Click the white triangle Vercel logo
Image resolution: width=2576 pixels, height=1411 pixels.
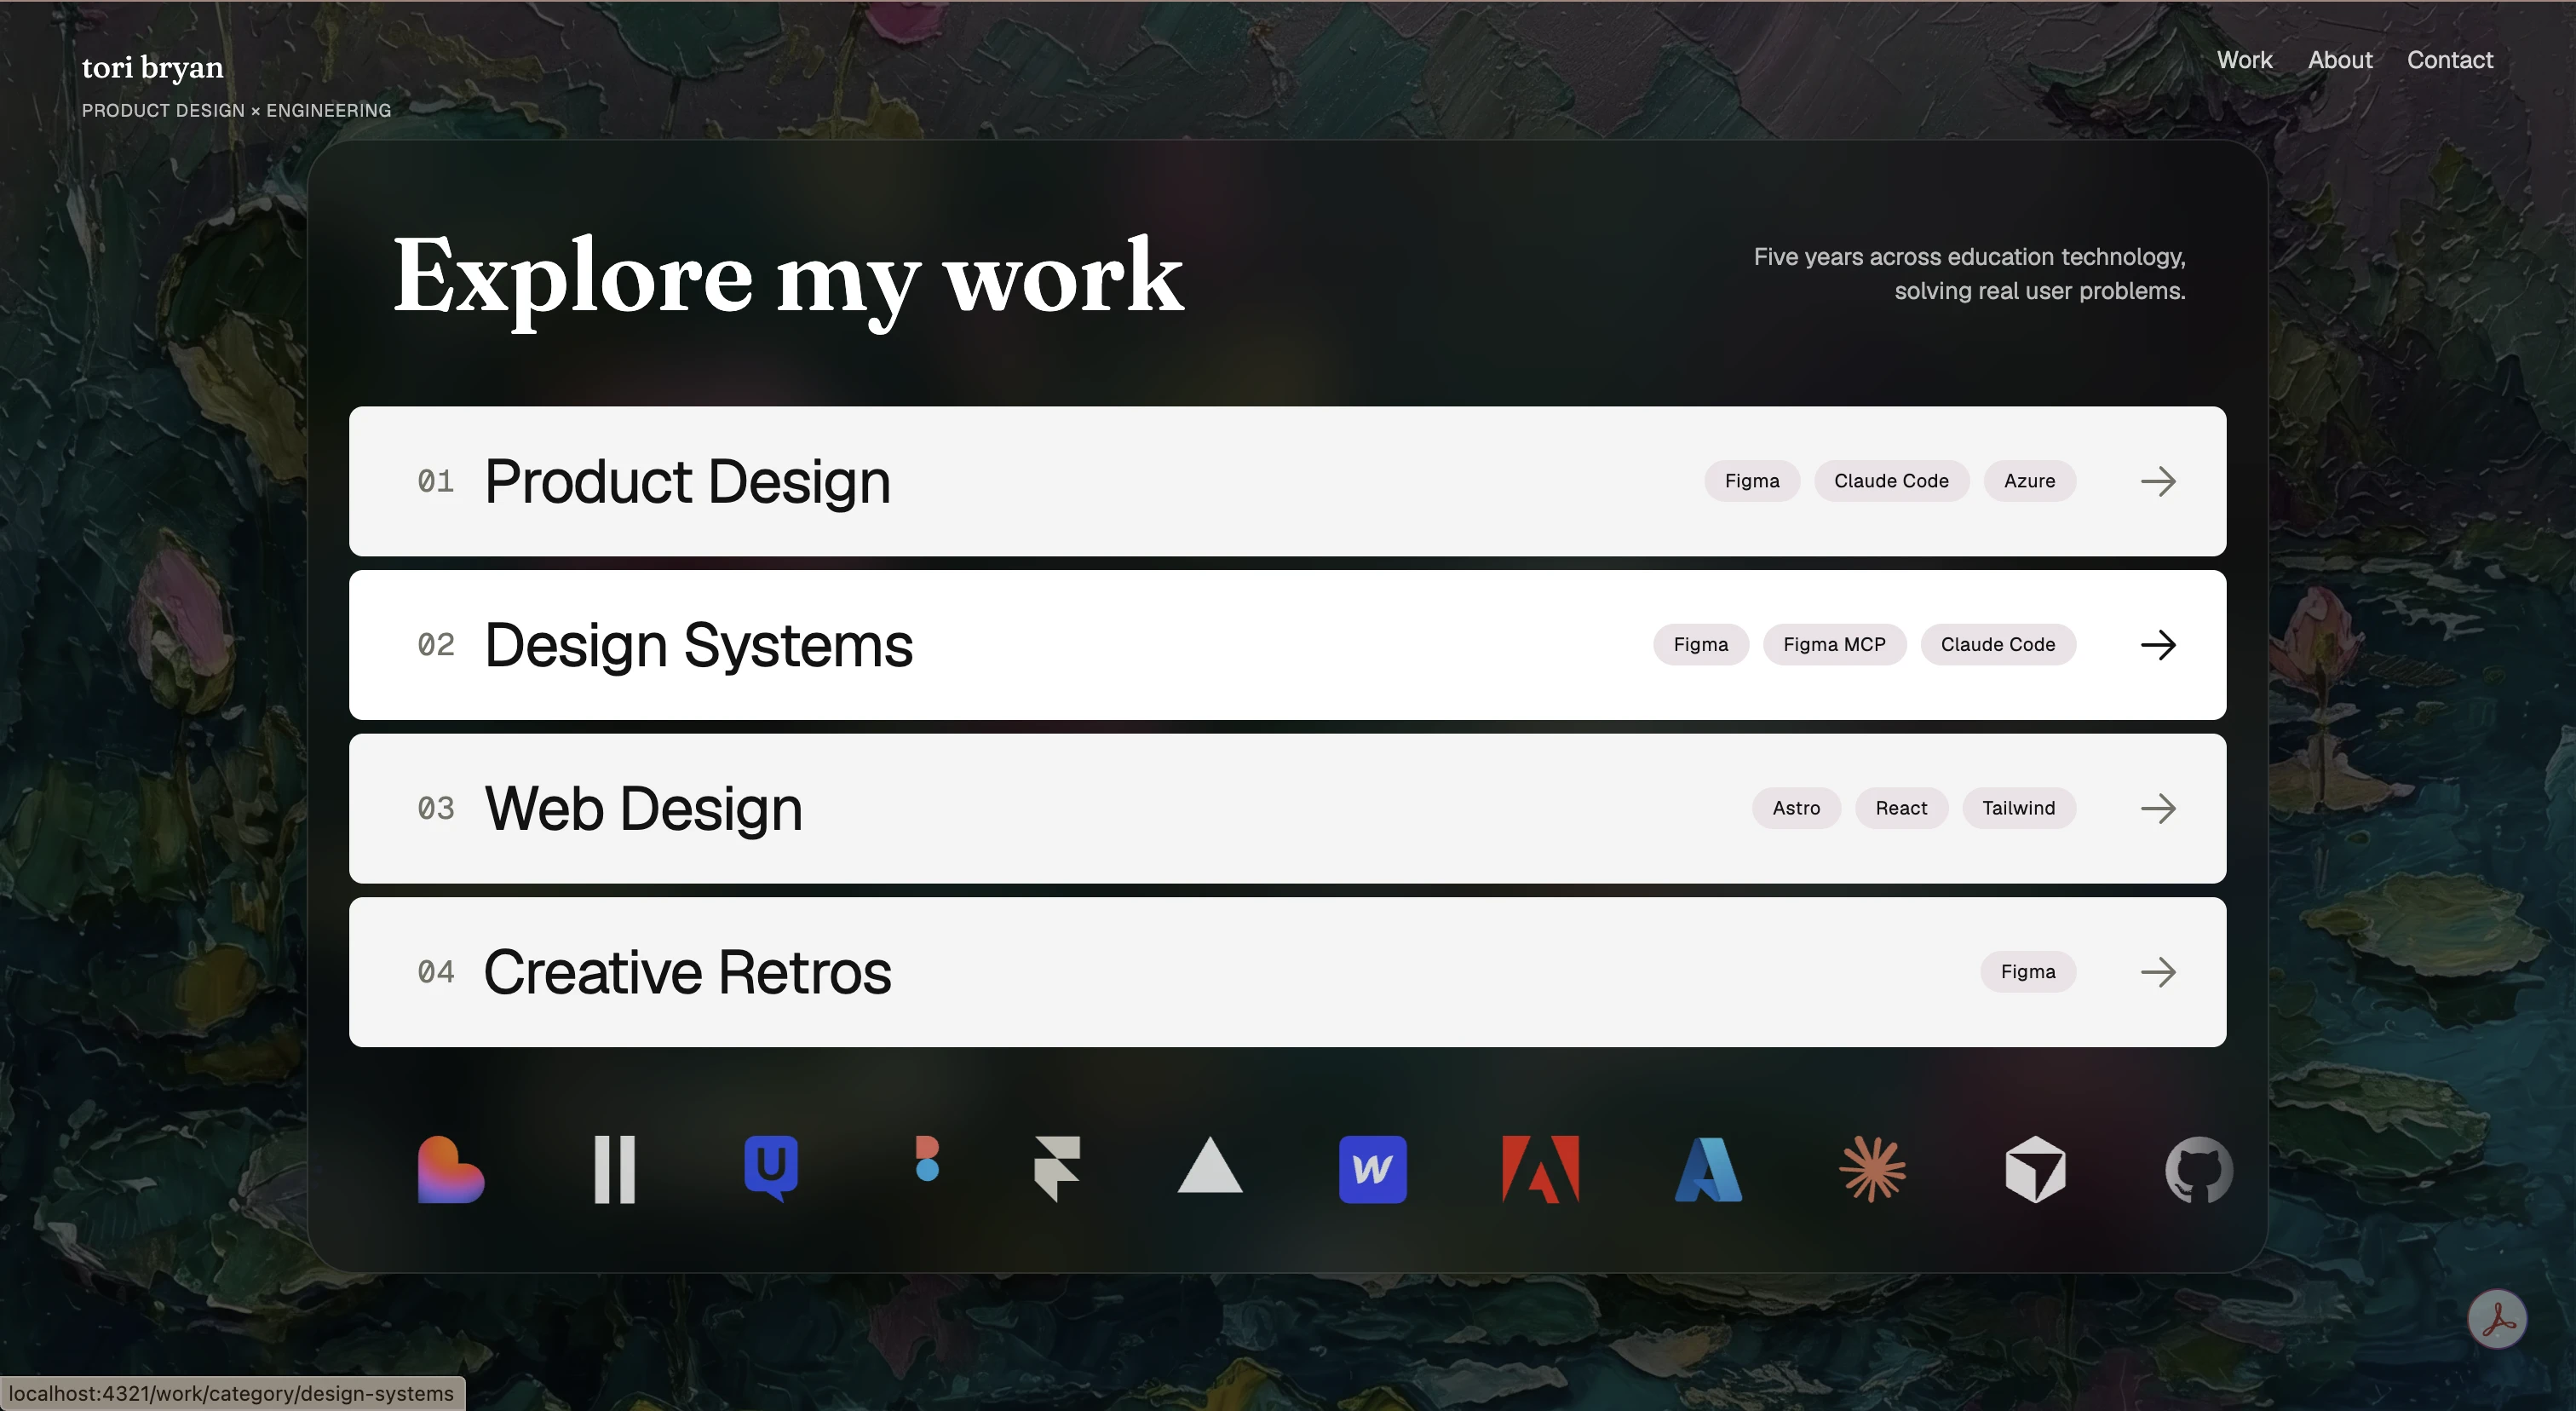(1210, 1165)
